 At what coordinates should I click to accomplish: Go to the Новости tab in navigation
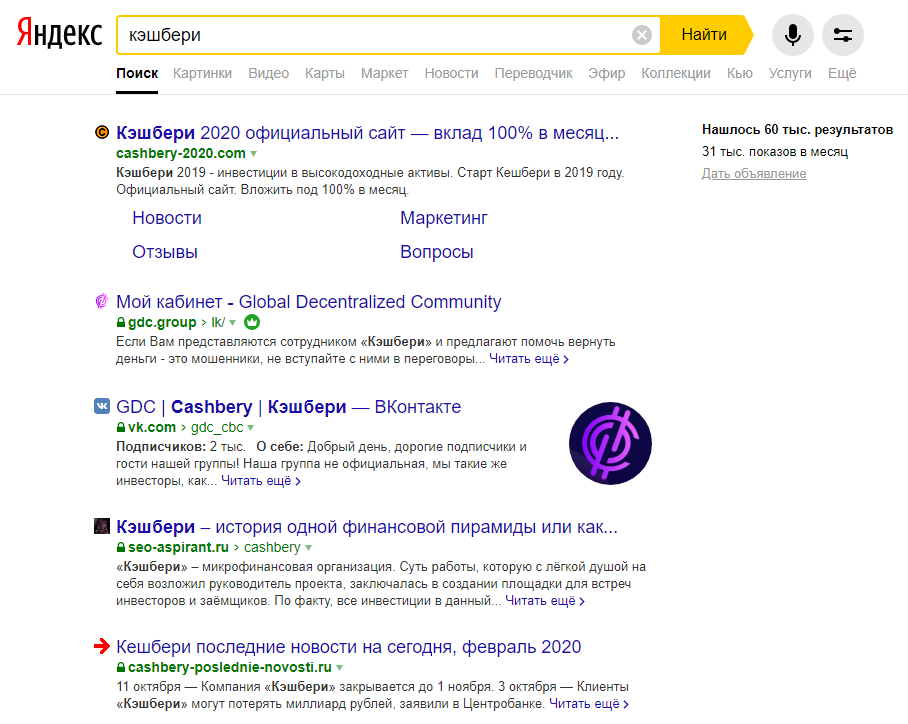pos(451,74)
